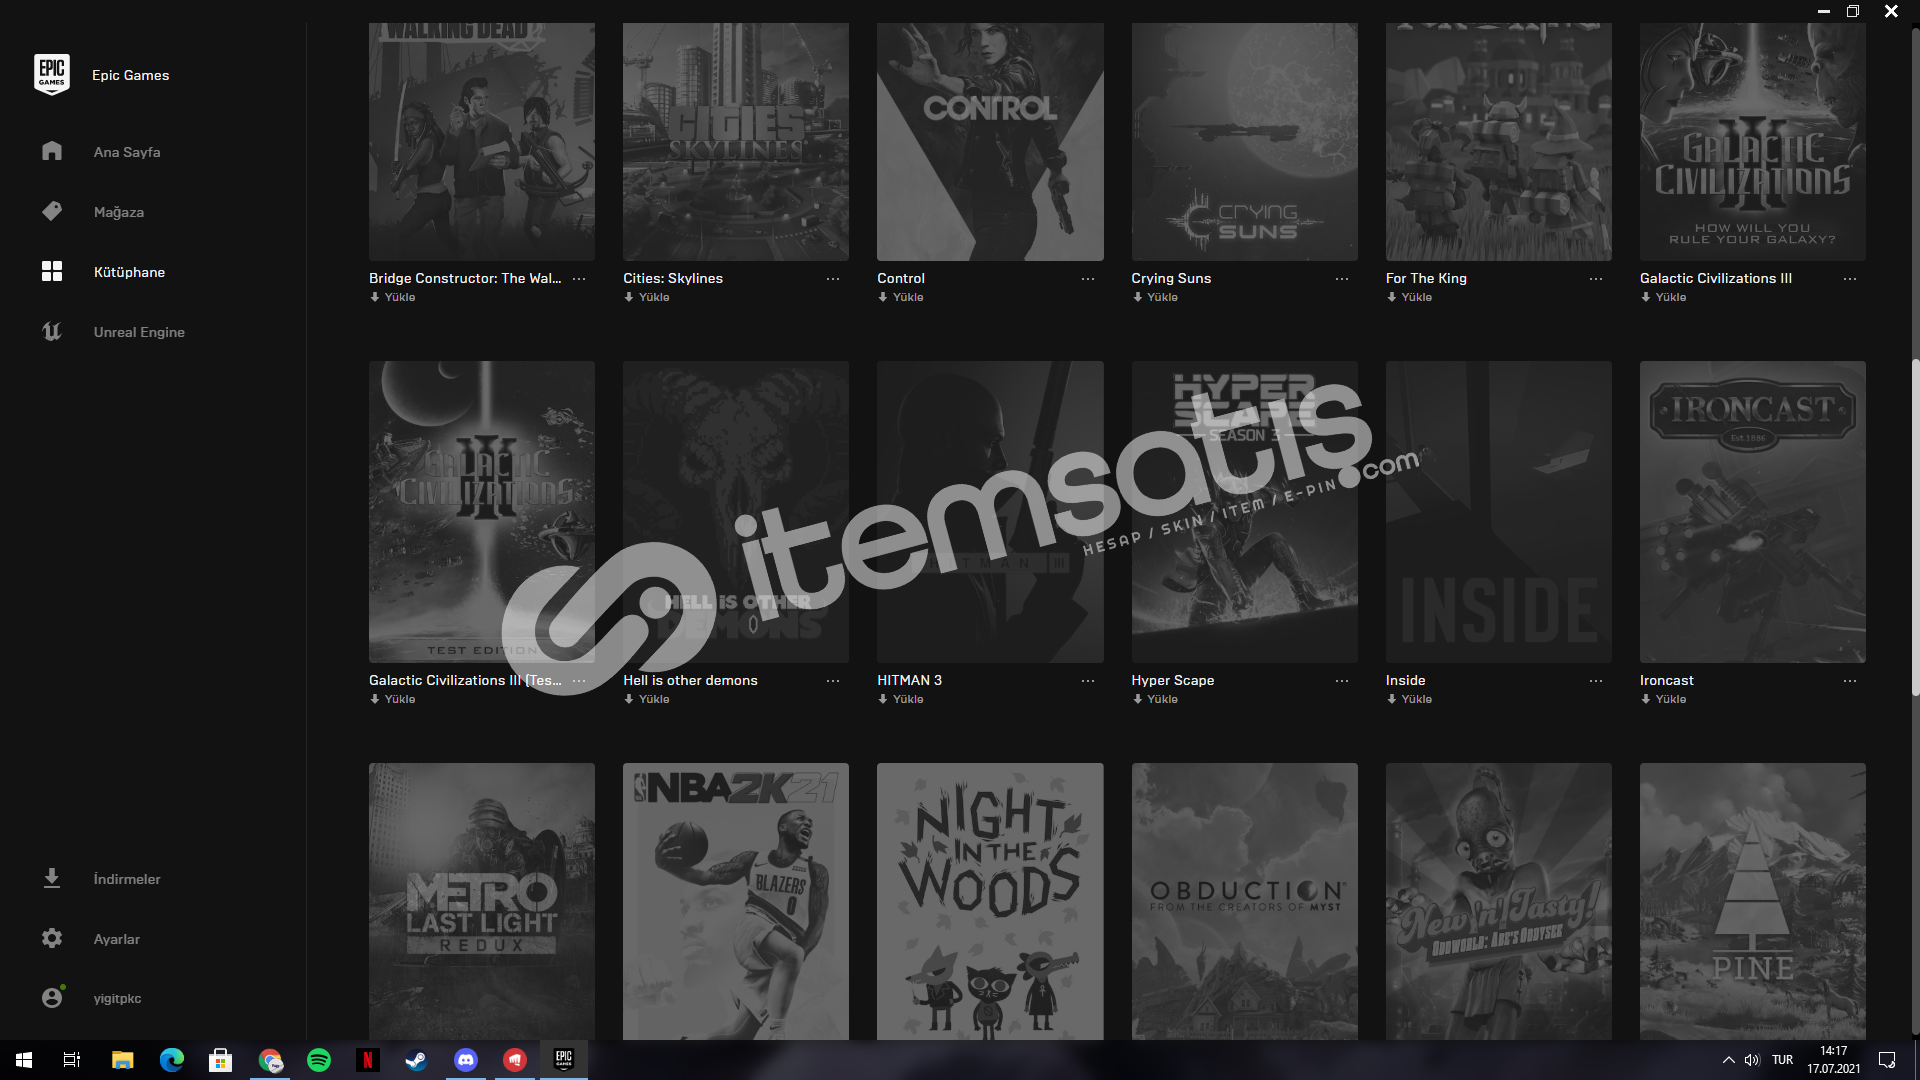
Task: Open the Control game cover
Action: 990,142
